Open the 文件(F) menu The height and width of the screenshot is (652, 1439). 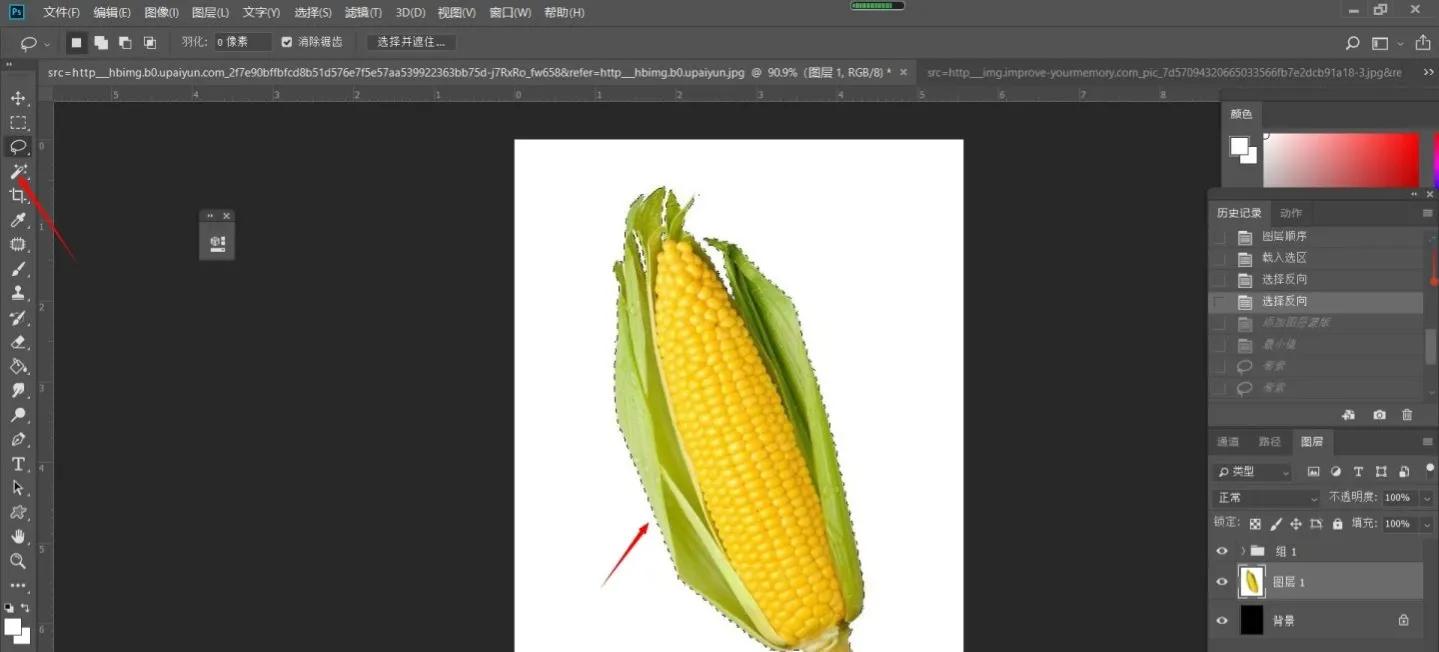[61, 12]
